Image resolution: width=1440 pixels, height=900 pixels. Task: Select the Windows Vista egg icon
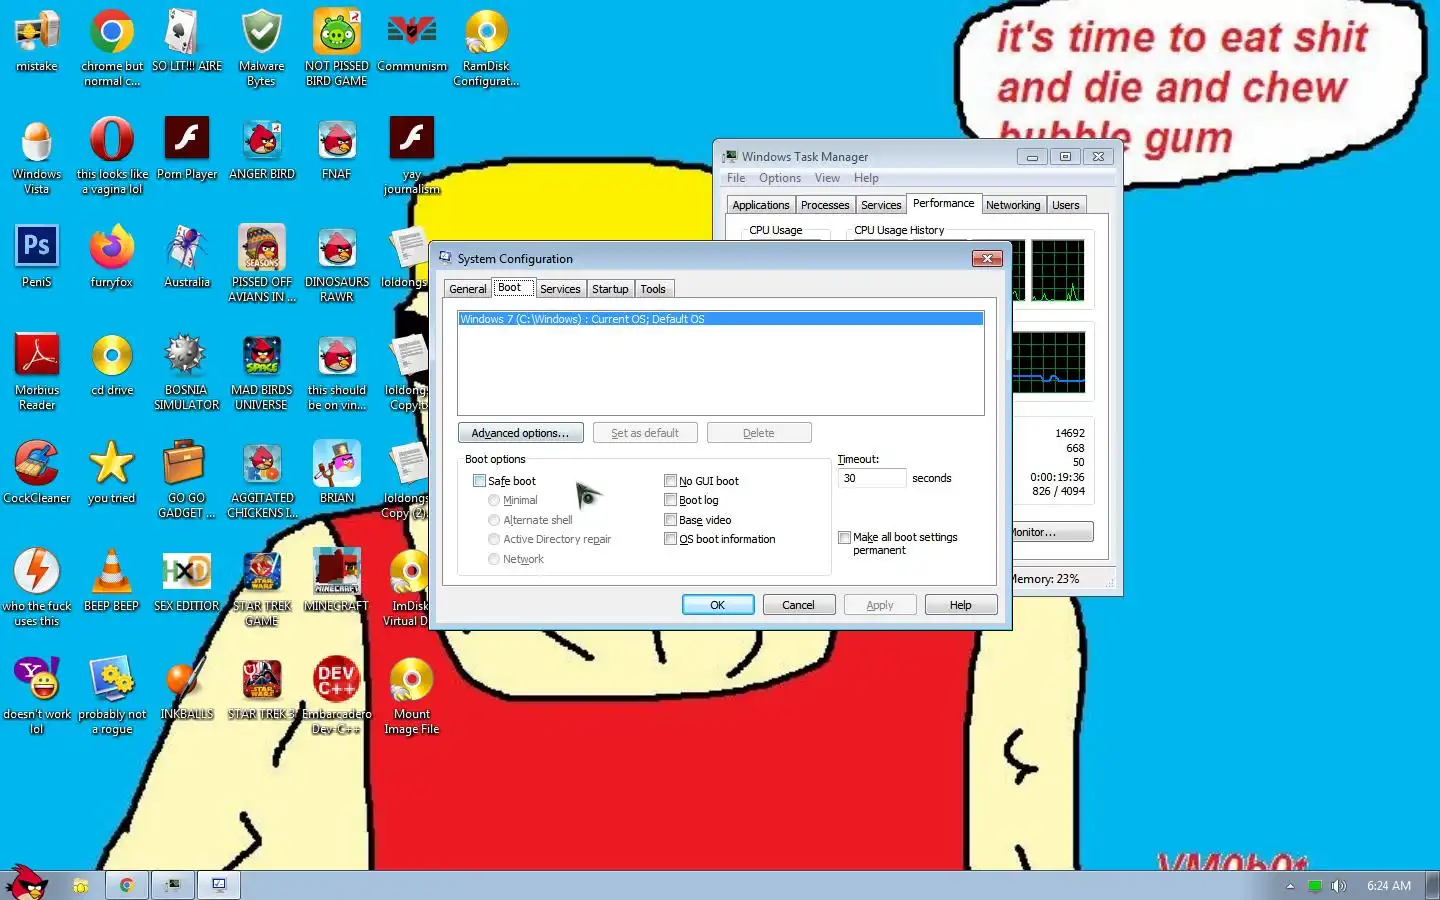pos(37,156)
